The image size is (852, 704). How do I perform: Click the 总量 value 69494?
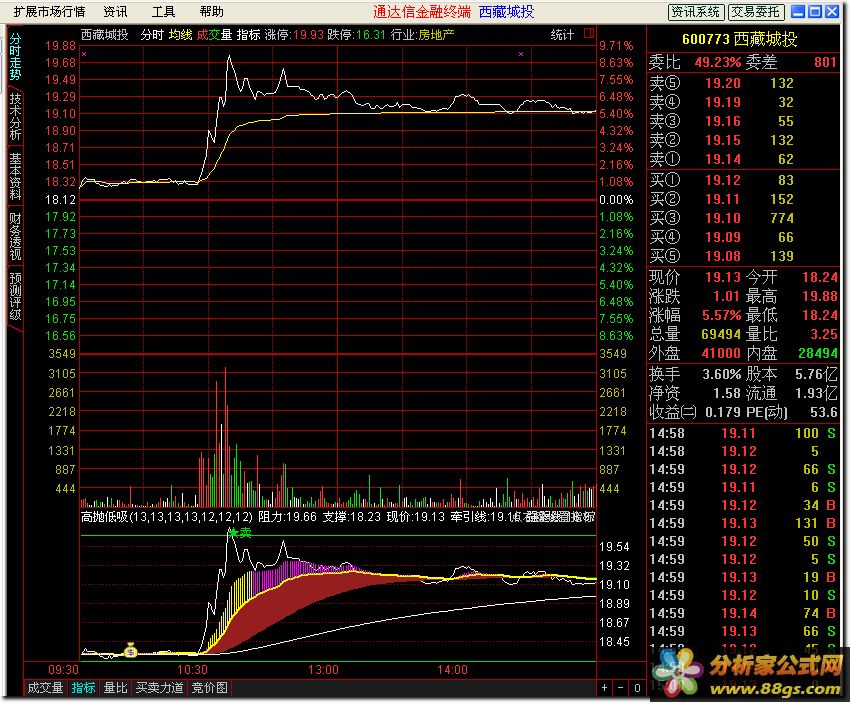tap(721, 334)
